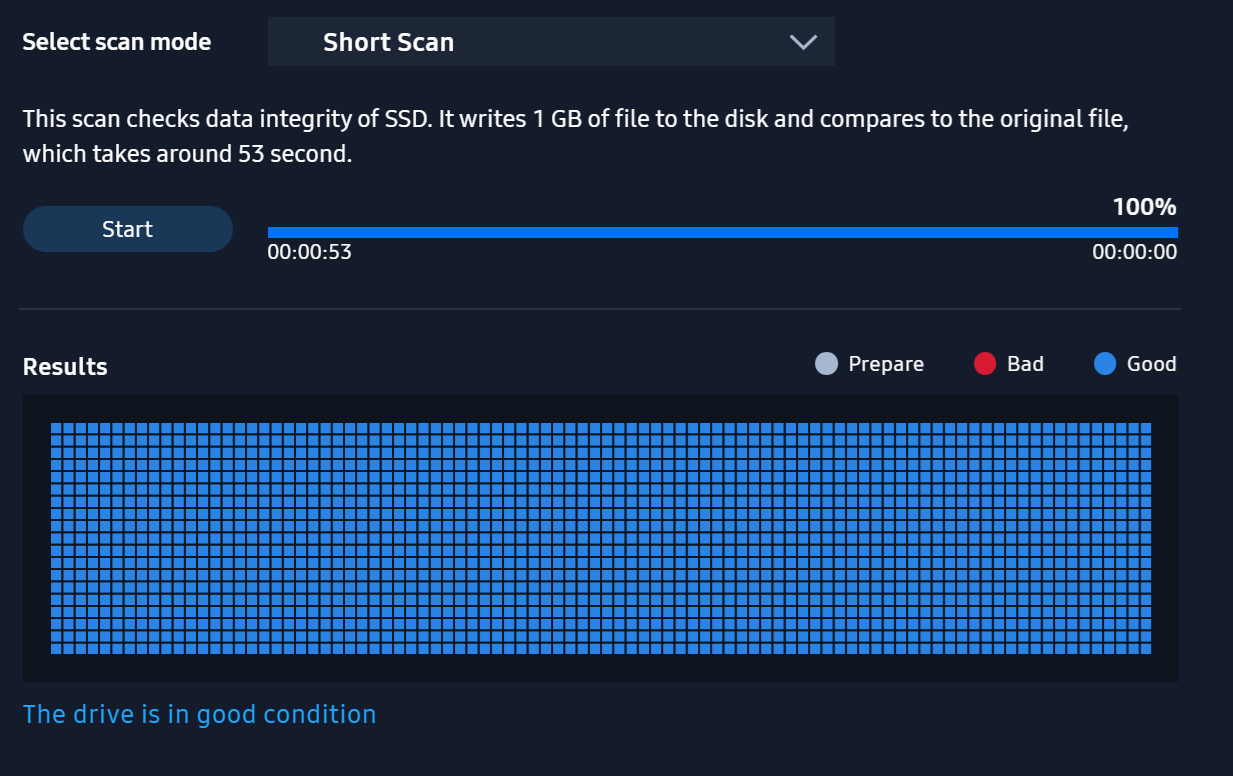Click the Start scan button

coord(128,229)
